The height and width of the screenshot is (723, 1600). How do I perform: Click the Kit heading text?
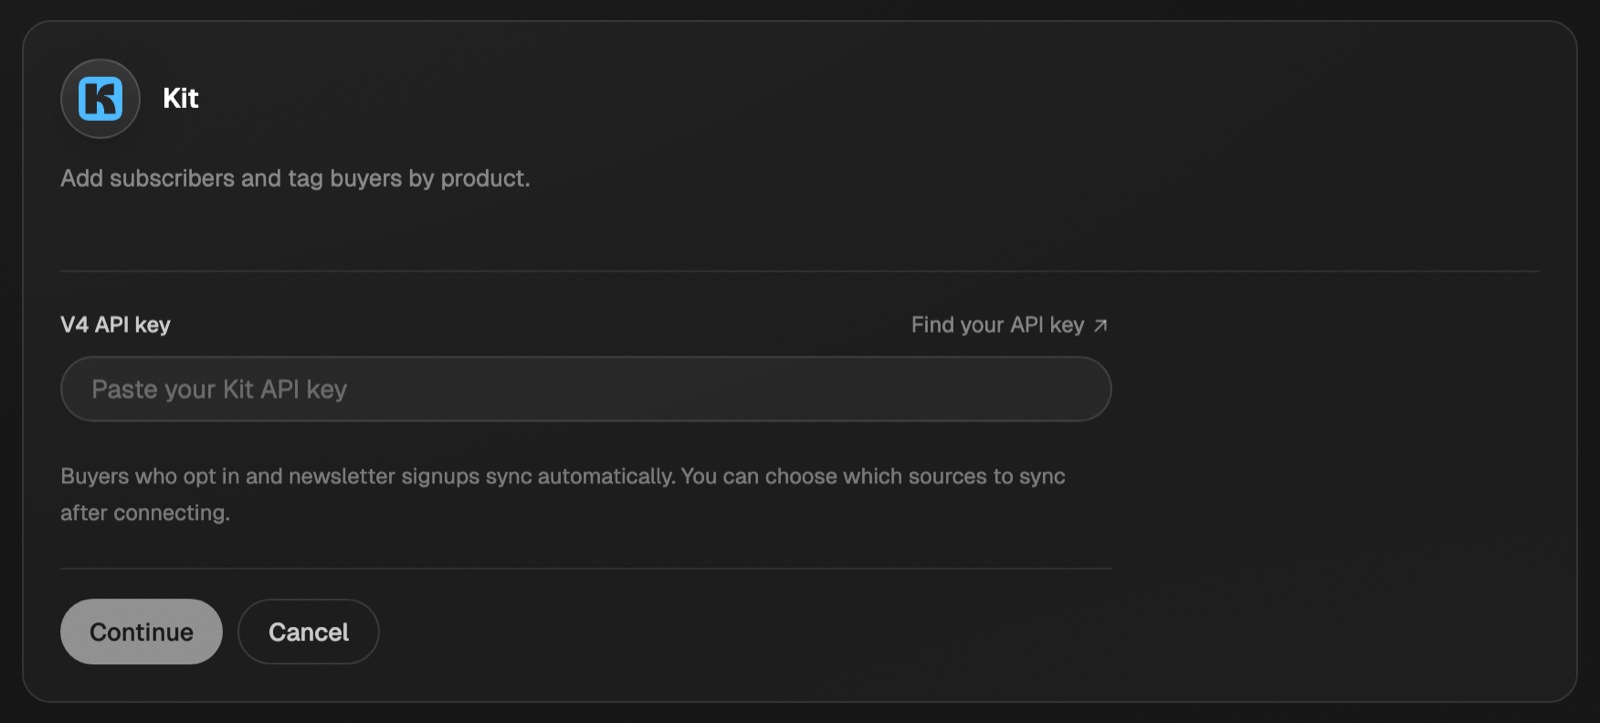(x=181, y=98)
